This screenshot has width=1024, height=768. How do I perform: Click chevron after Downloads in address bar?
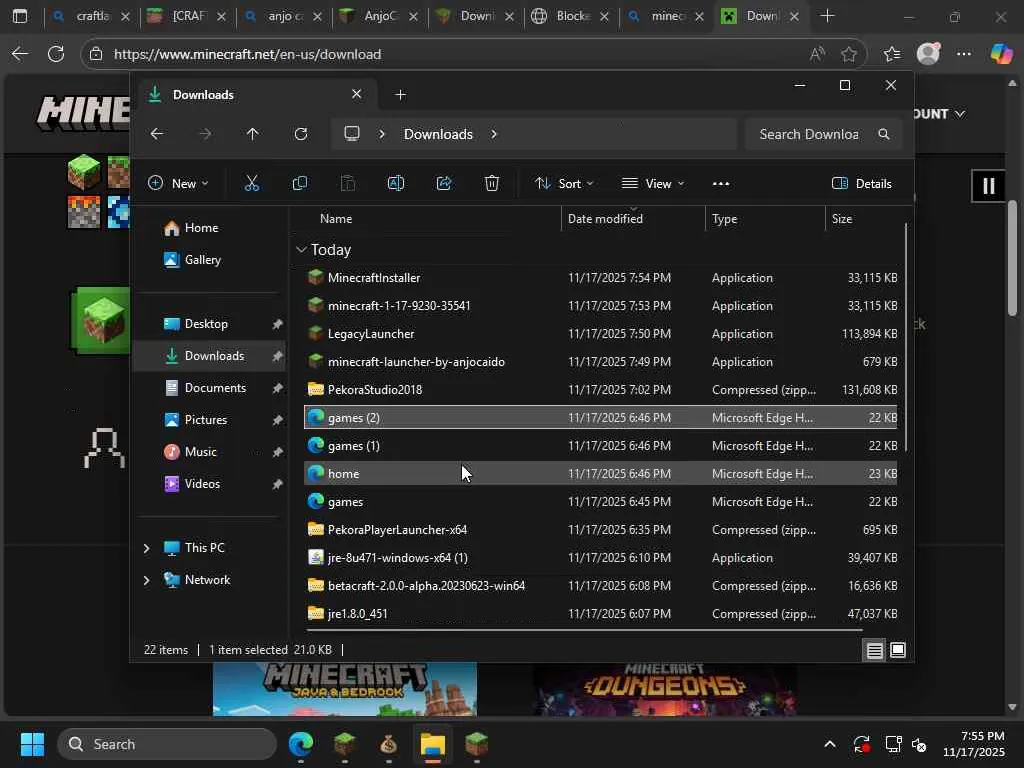pyautogui.click(x=494, y=134)
